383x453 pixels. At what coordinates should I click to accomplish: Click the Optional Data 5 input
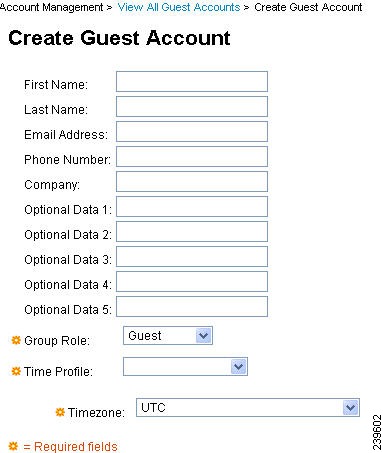(x=192, y=307)
